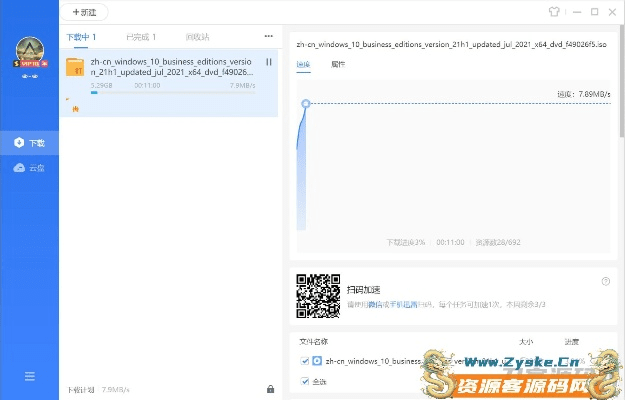Click the lock icon at list bottom
The width and height of the screenshot is (625, 400).
(271, 389)
